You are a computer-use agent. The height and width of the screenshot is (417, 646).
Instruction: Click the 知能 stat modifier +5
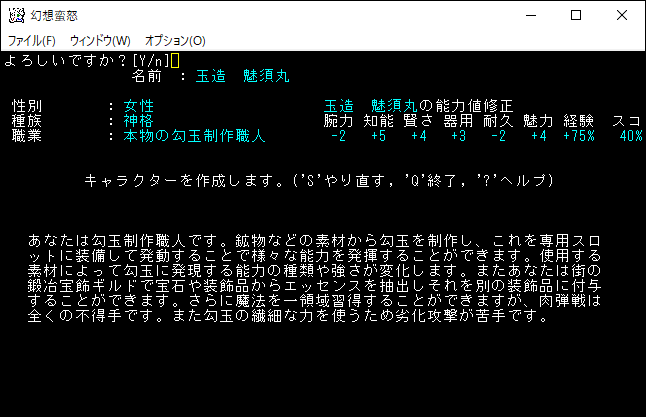tap(379, 136)
